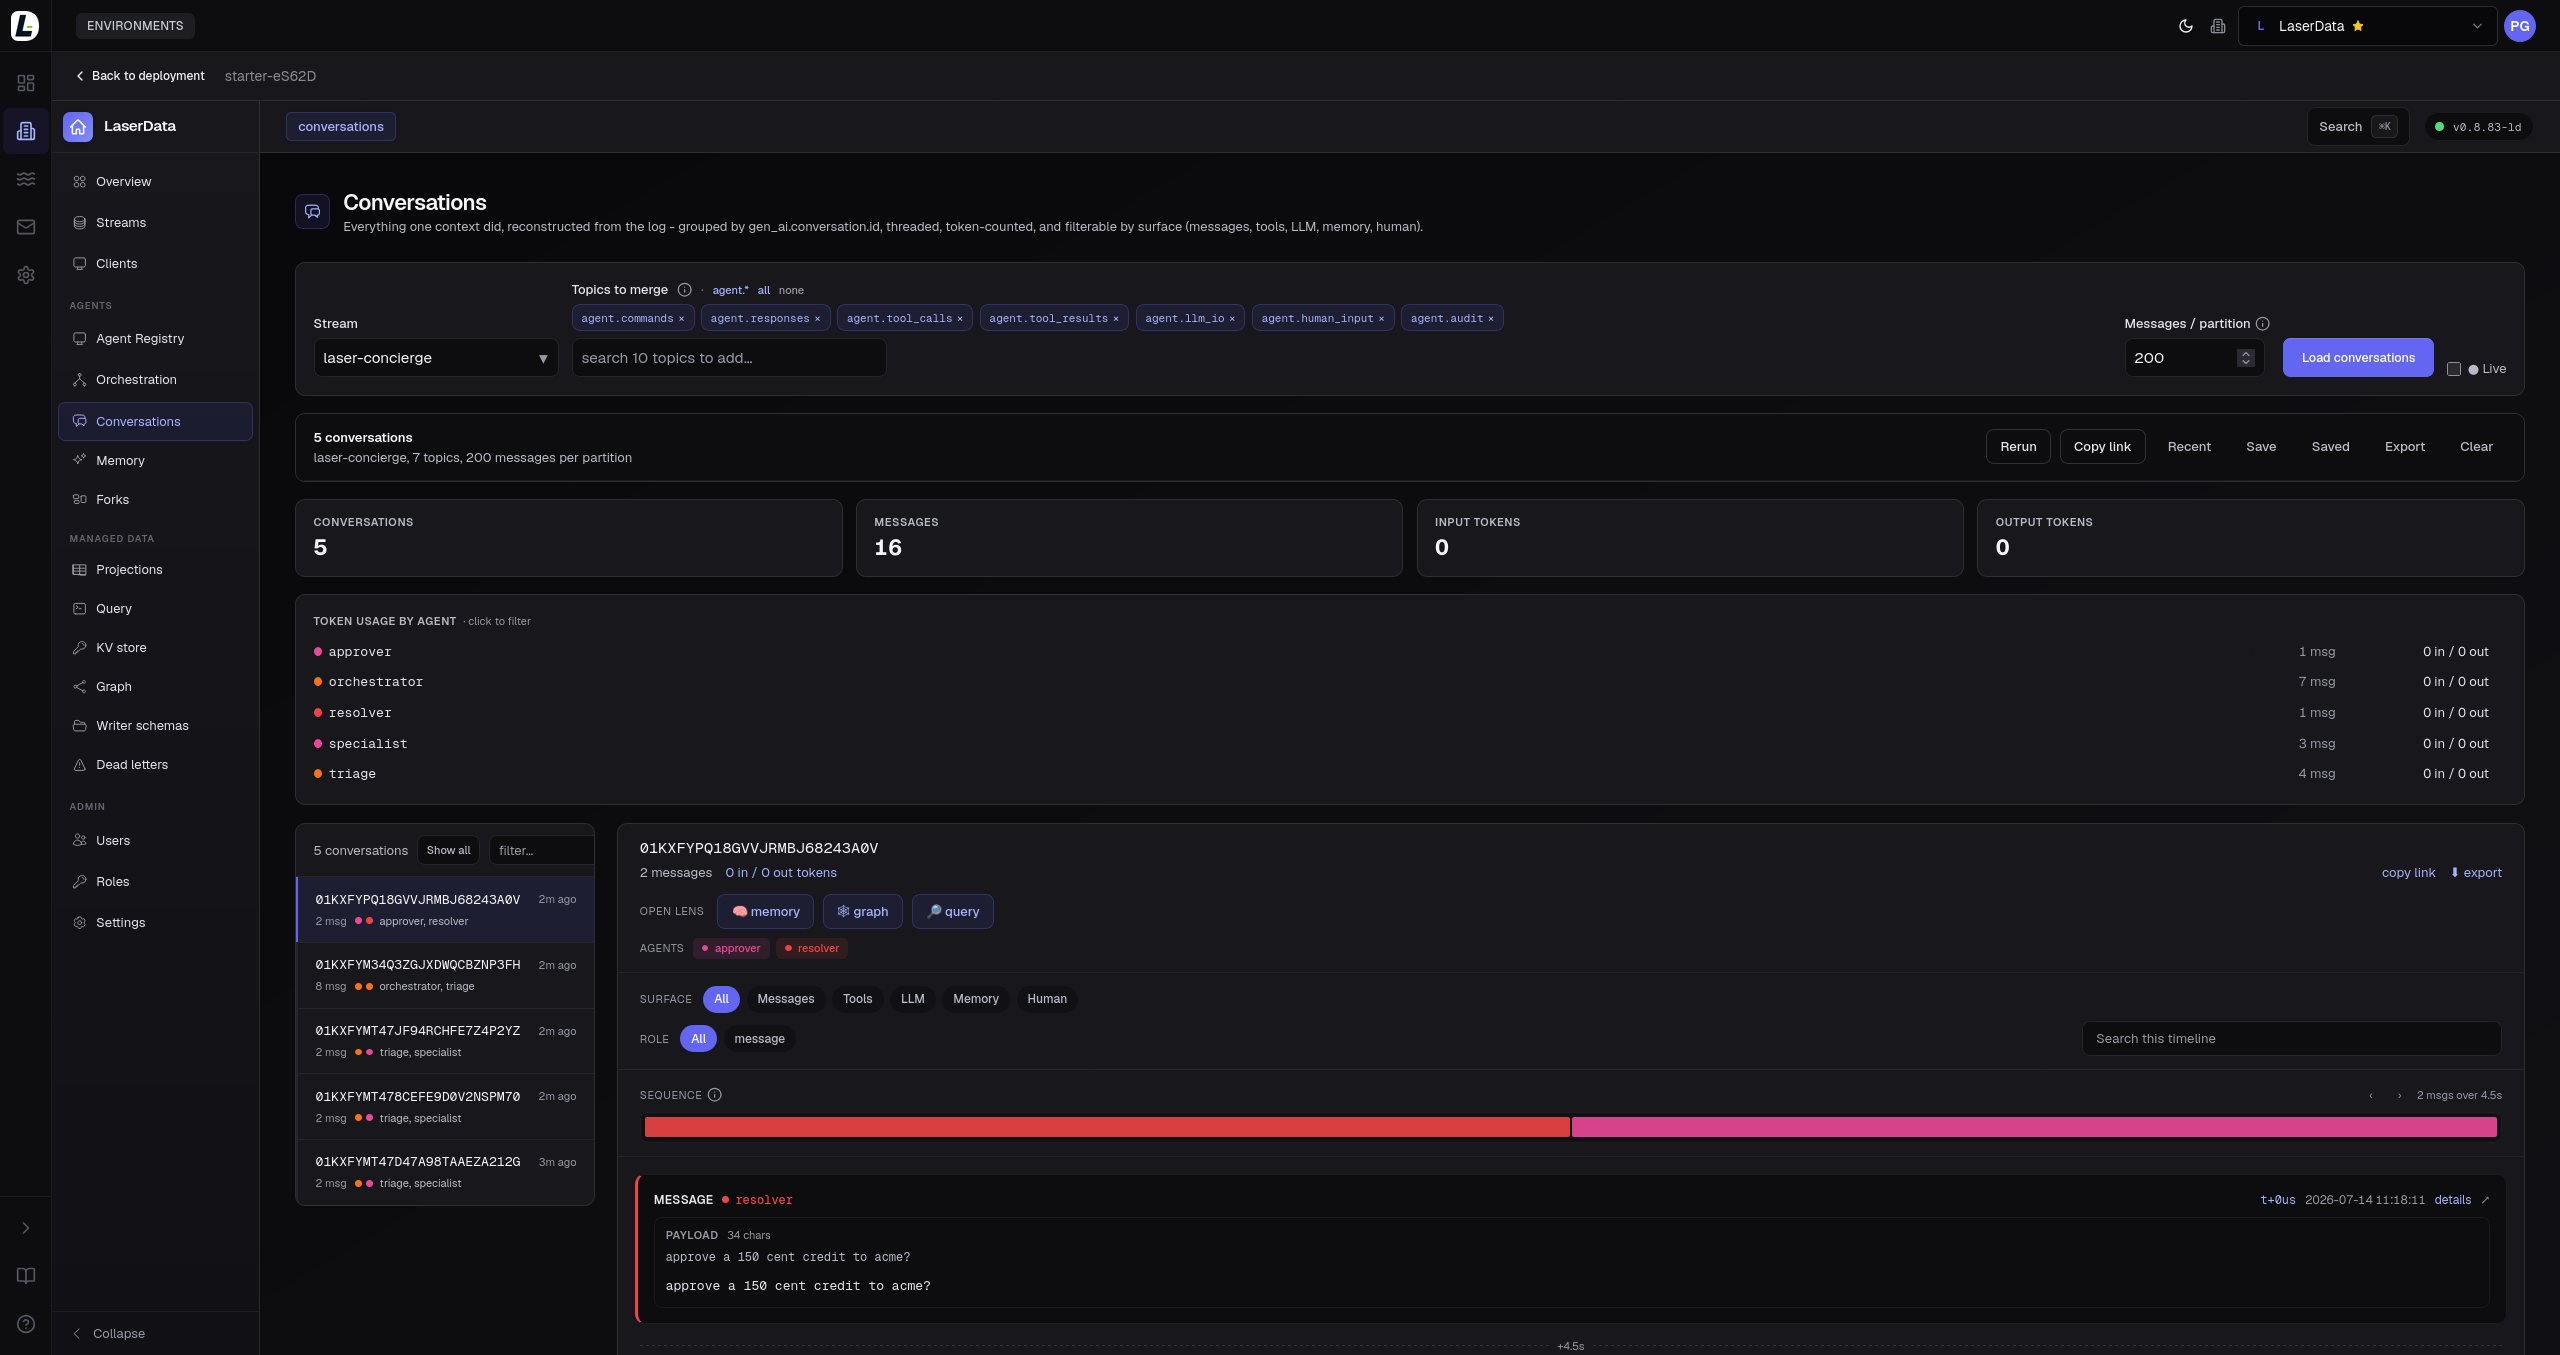
Task: Focus the search topics input
Action: point(728,358)
